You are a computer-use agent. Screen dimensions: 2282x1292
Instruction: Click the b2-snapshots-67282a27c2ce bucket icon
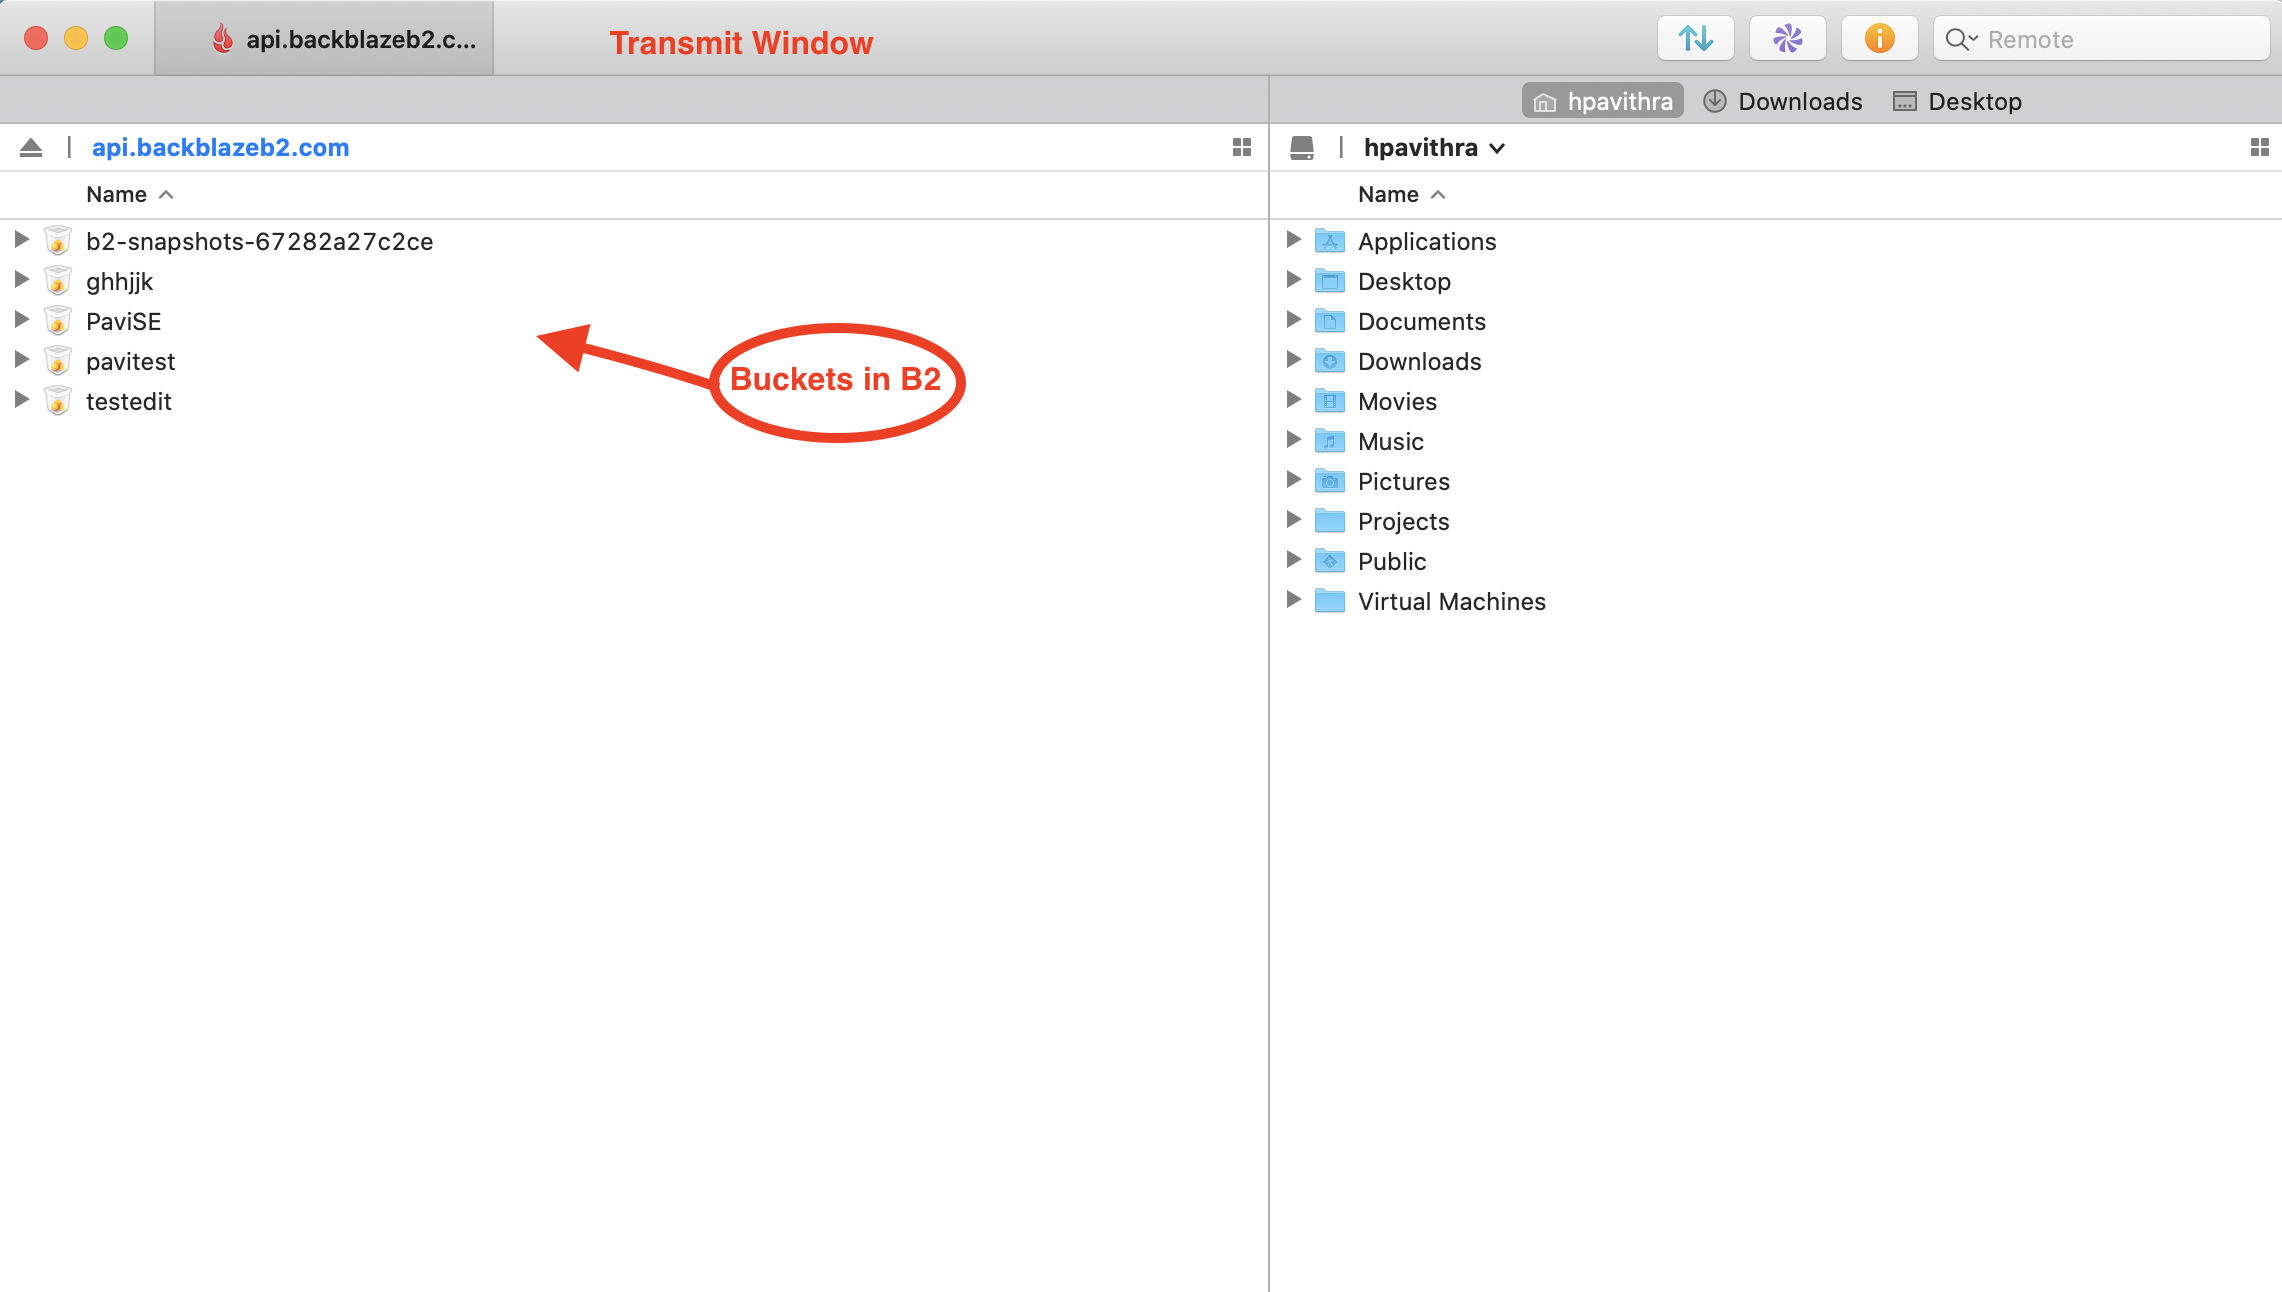58,240
